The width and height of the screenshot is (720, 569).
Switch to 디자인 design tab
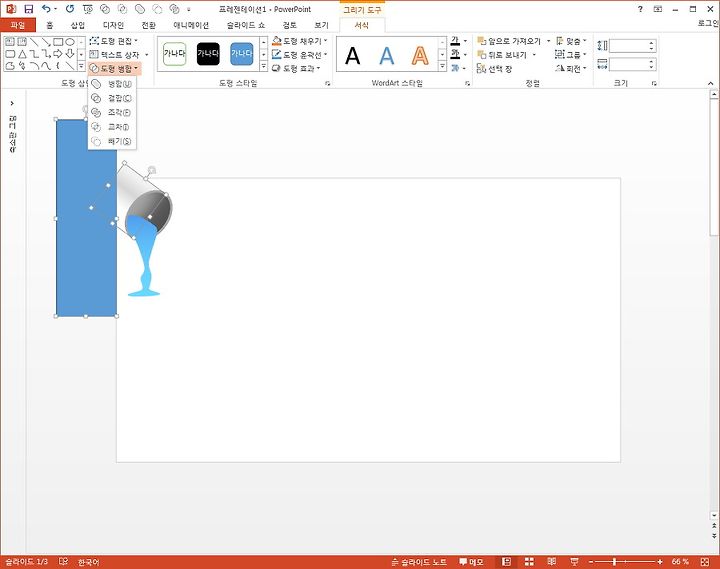click(113, 25)
